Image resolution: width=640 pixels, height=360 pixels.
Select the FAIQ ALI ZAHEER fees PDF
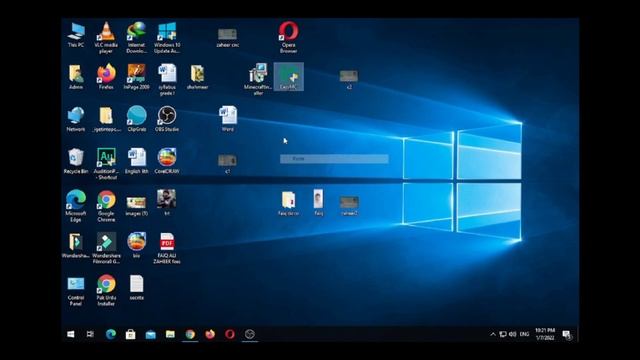tap(167, 248)
